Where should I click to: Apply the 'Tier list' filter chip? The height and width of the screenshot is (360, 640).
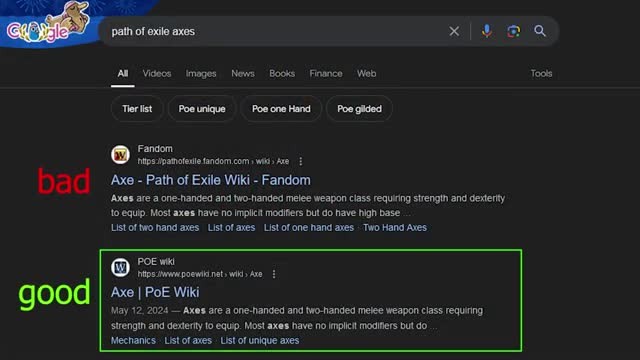click(137, 109)
